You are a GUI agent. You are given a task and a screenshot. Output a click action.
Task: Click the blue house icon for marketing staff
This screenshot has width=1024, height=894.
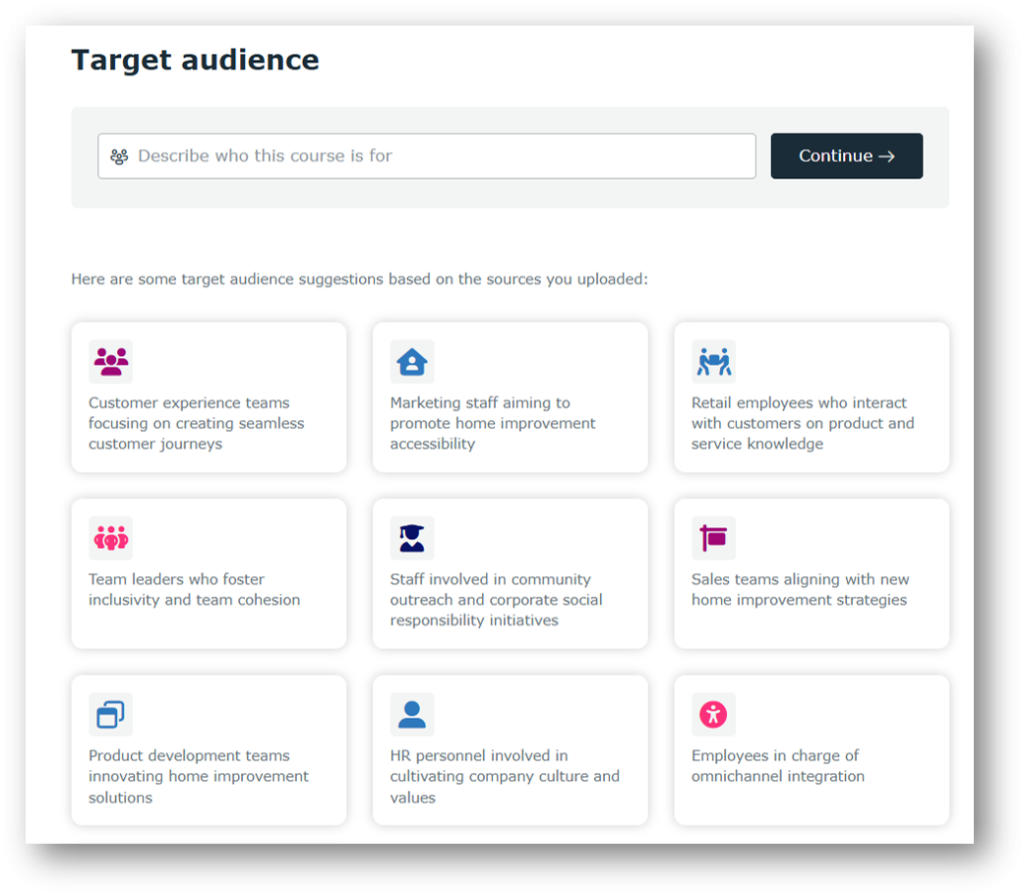[412, 362]
